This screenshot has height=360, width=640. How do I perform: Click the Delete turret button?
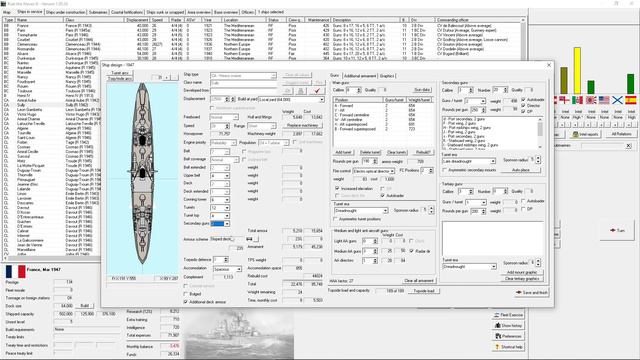[370, 152]
